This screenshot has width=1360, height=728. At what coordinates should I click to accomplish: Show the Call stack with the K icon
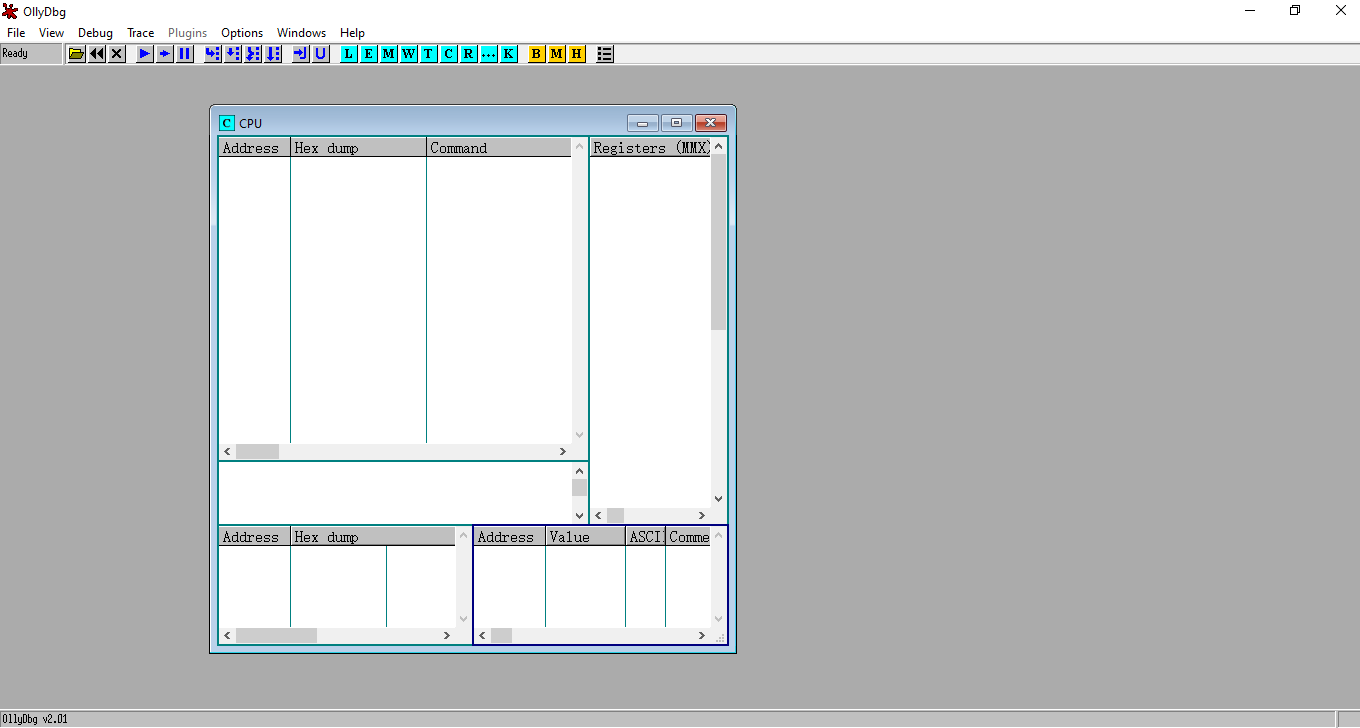tap(509, 54)
